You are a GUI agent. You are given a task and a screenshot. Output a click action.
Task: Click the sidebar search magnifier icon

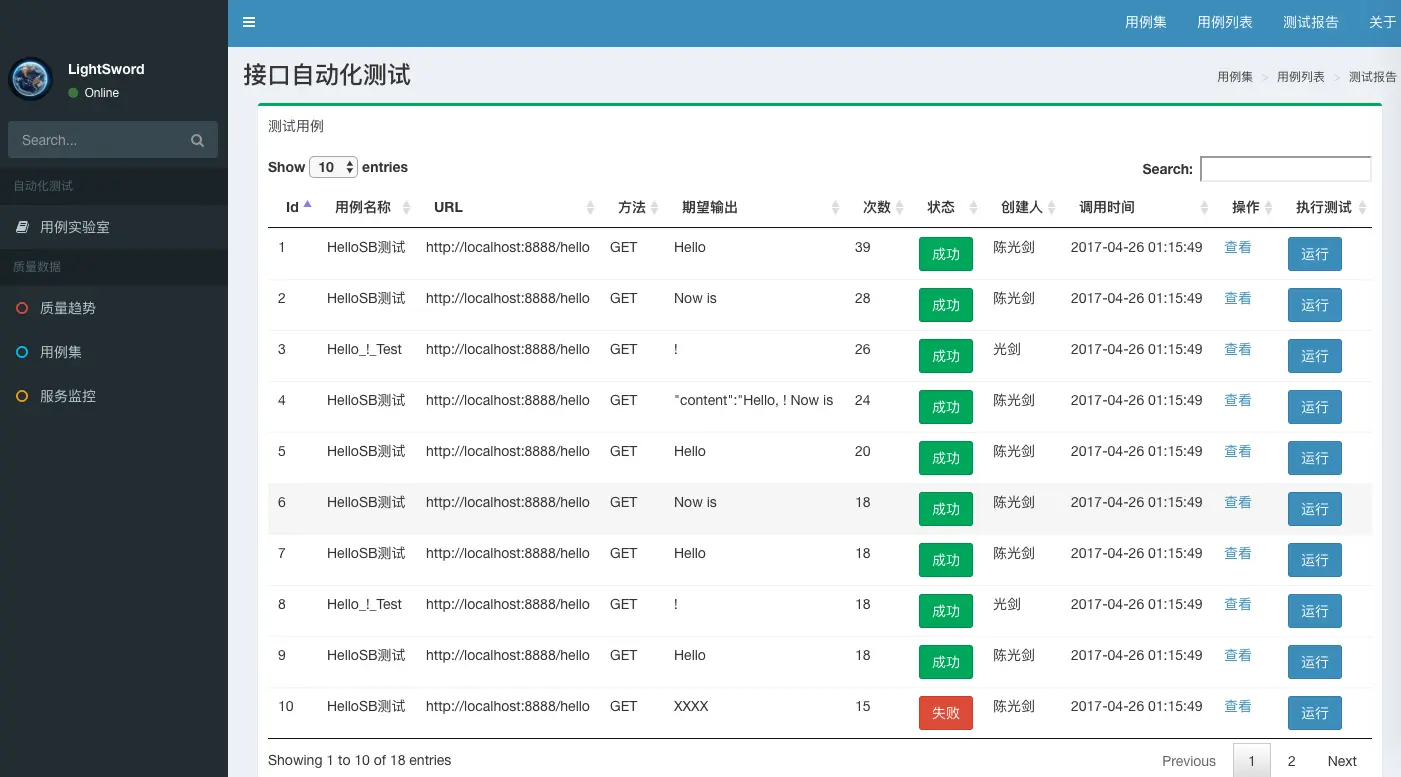197,141
